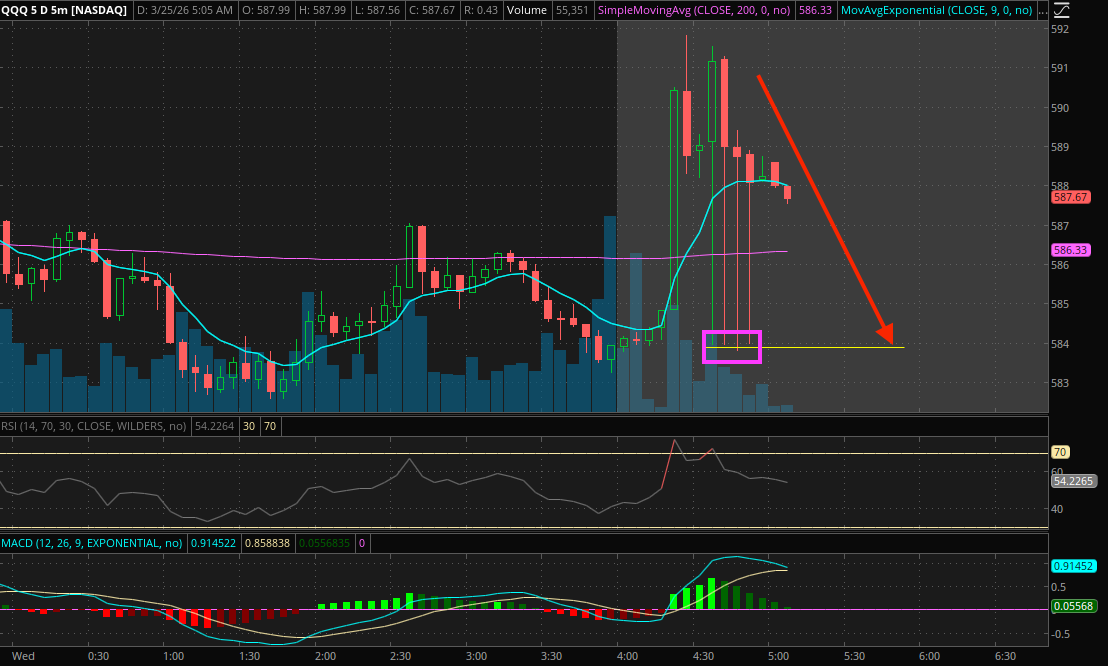This screenshot has height=666, width=1108.
Task: Click the 590 price axis label
Action: 1060,108
